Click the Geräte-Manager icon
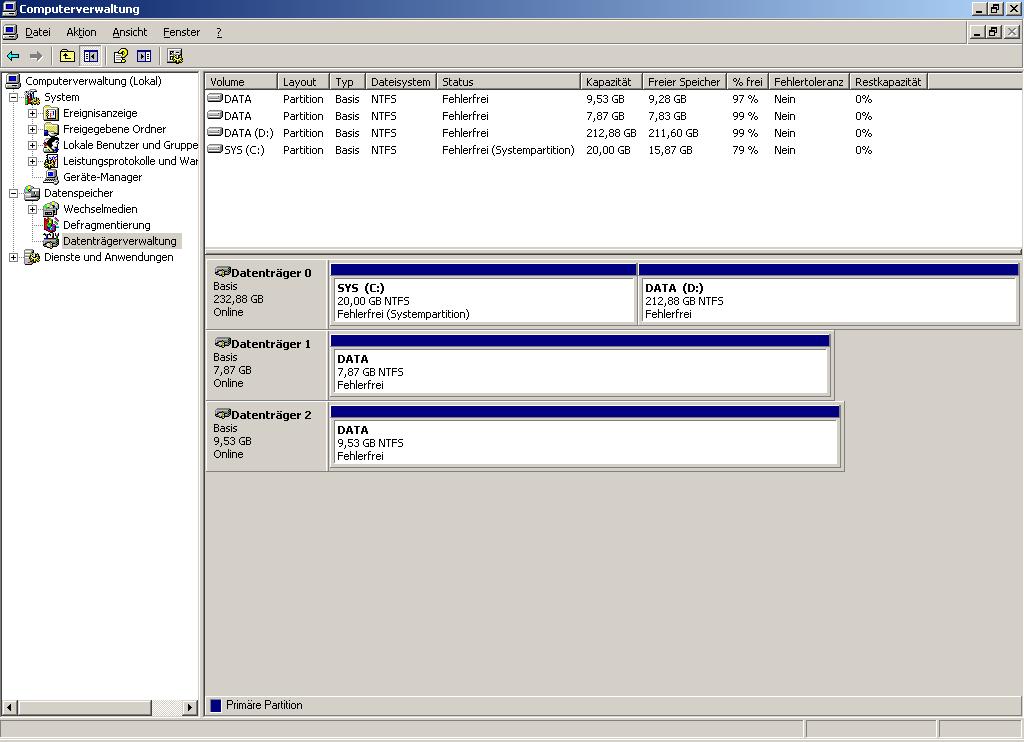 click(51, 177)
